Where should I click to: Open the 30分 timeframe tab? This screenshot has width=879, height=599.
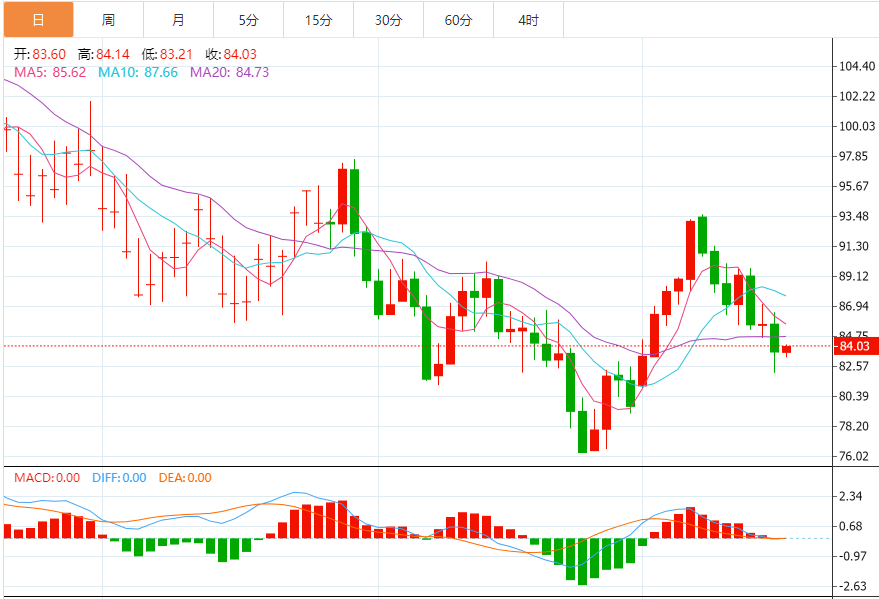(388, 20)
